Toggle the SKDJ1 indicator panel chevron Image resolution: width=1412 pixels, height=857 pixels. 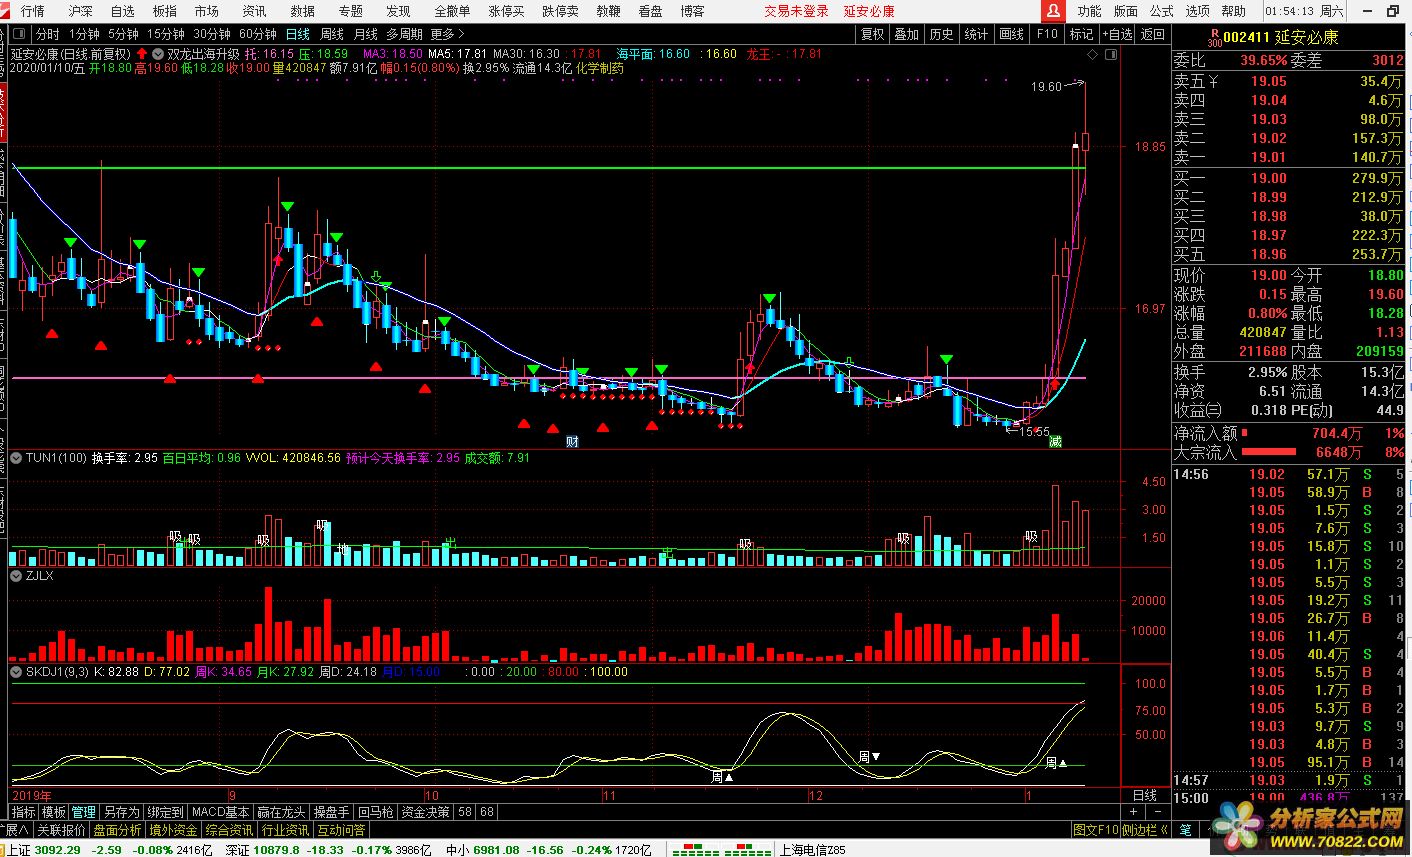16,672
